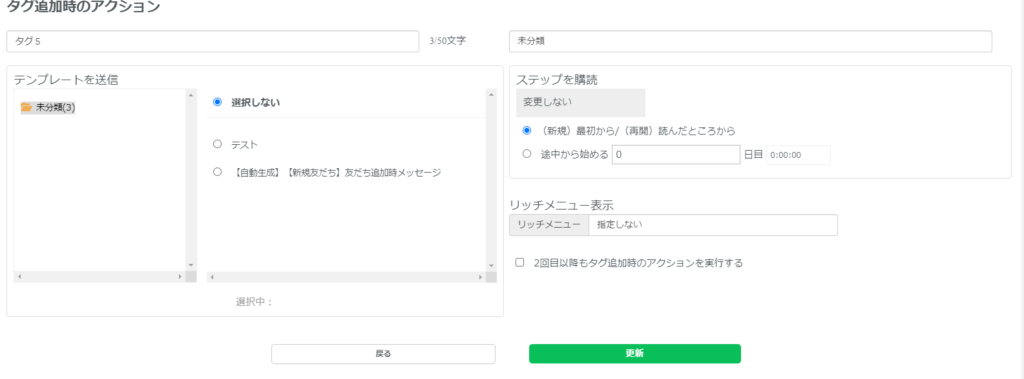Image resolution: width=1024 pixels, height=379 pixels.
Task: Select the 未分類(3) tree item label
Action: [x=56, y=107]
